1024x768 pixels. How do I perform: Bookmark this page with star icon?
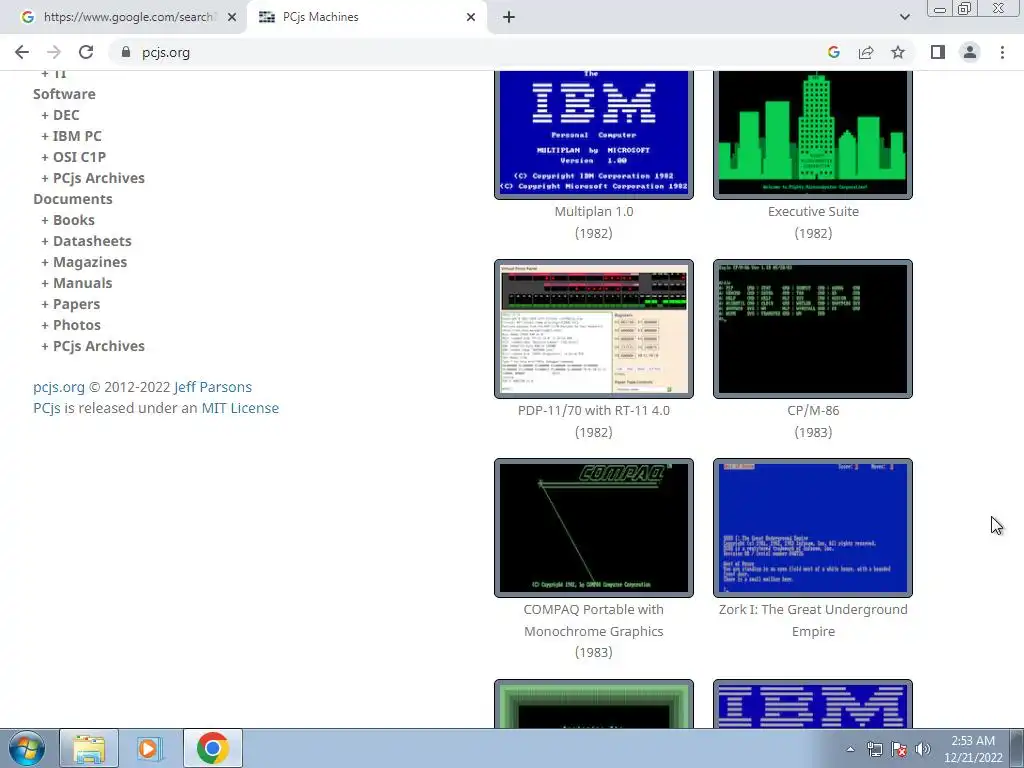coord(898,52)
